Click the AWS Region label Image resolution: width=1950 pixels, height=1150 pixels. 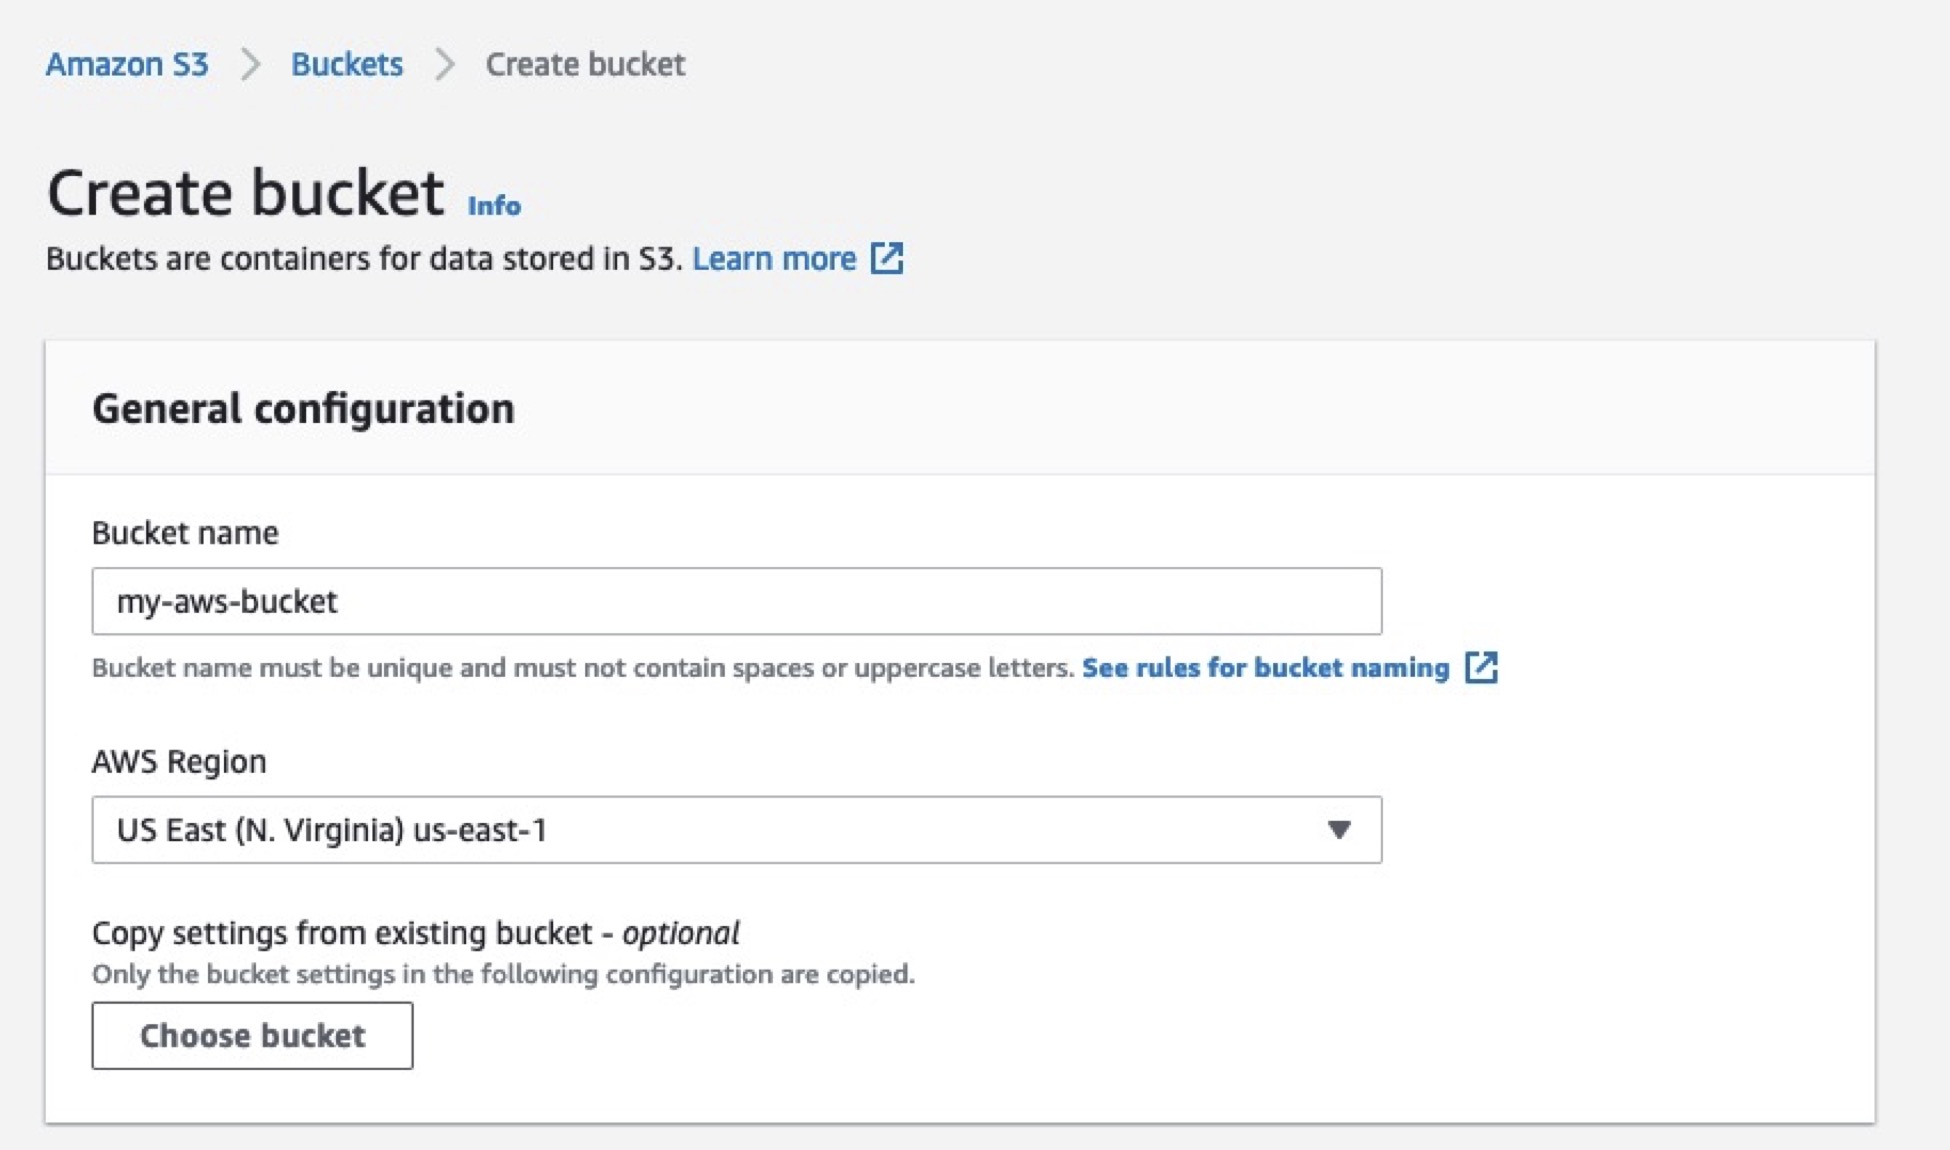click(x=179, y=761)
